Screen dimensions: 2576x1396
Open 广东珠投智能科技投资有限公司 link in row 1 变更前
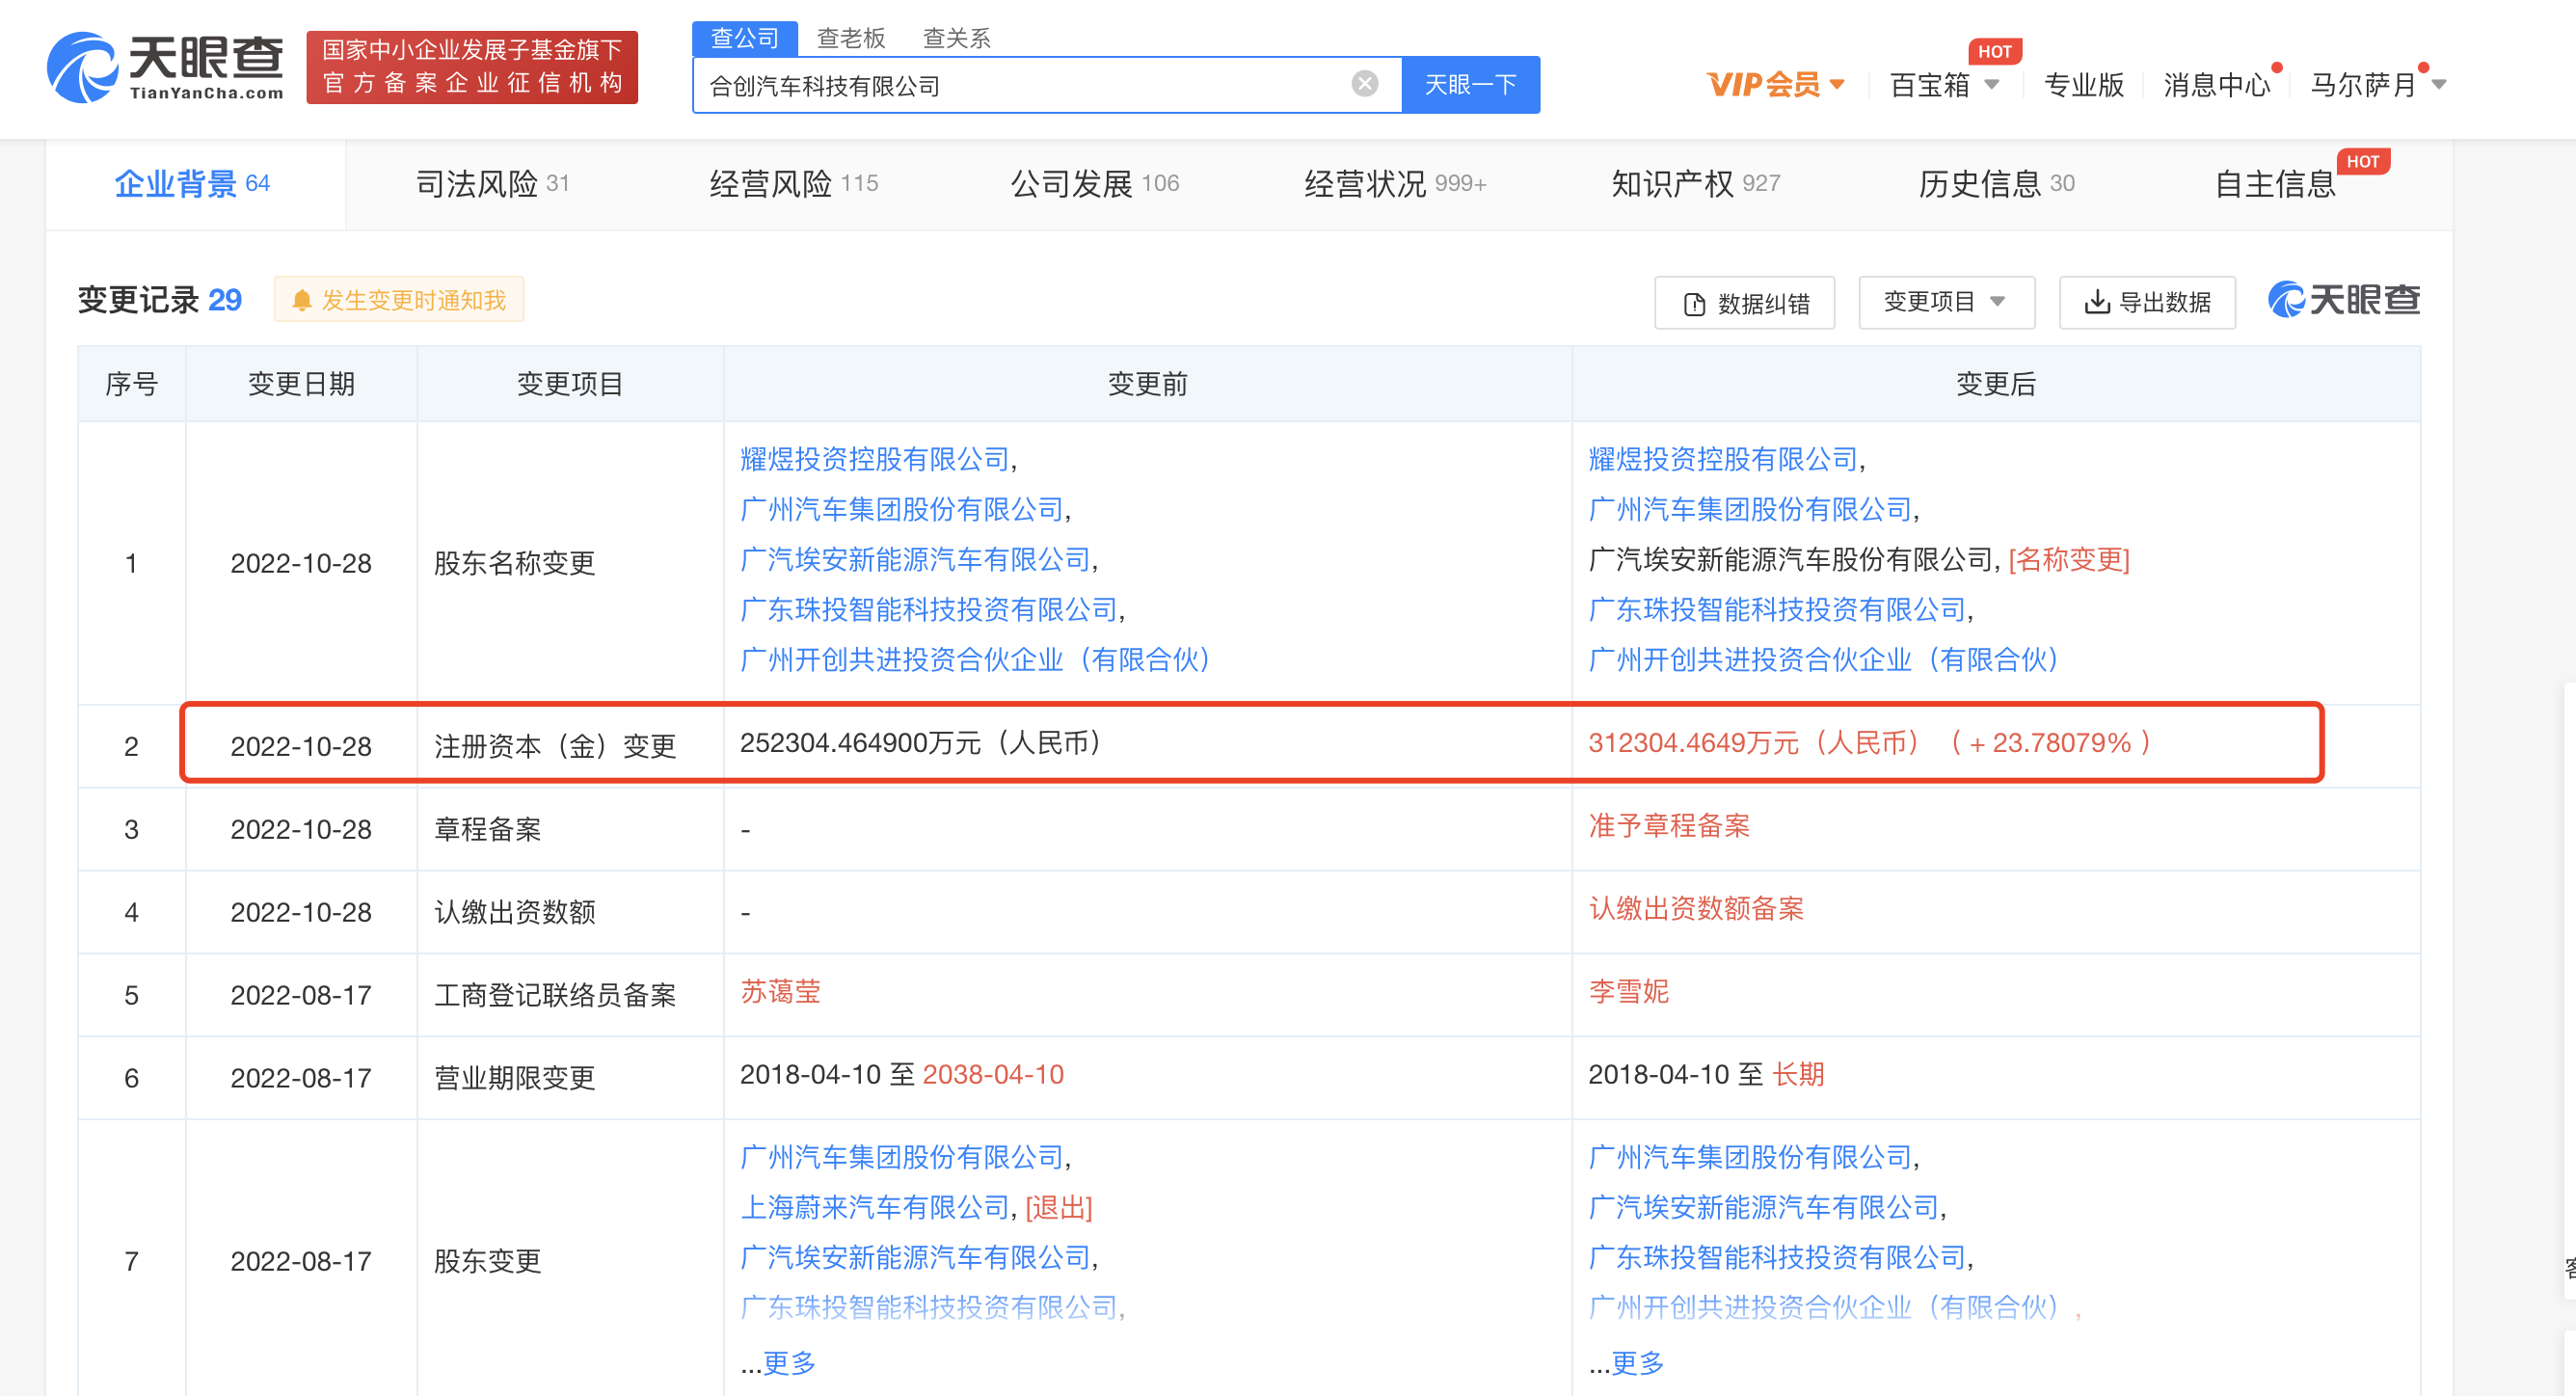(x=929, y=609)
